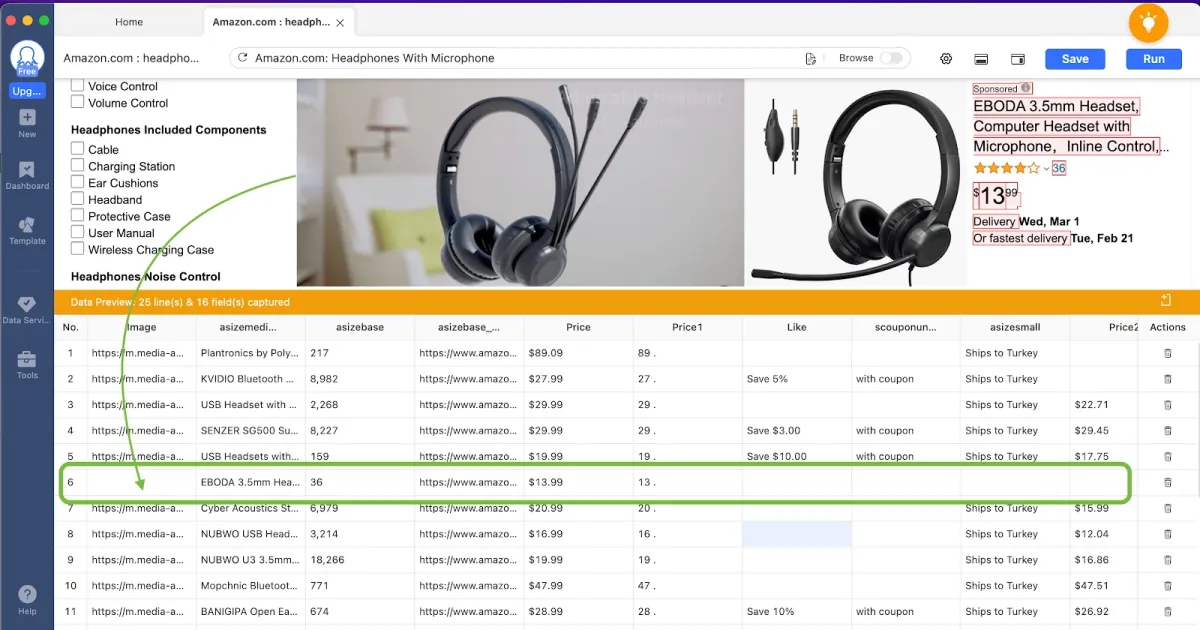Click the orange lightbulb tips icon

coord(1148,22)
